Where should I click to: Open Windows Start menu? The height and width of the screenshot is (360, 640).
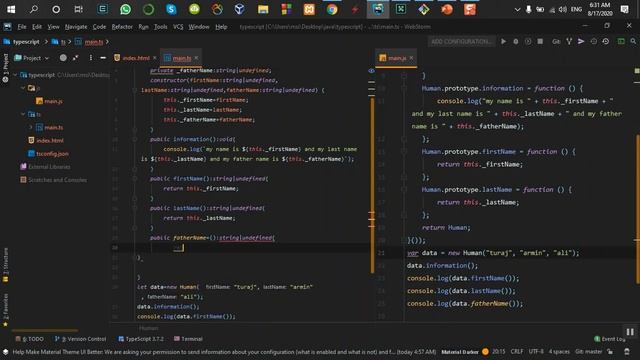tap(11, 9)
